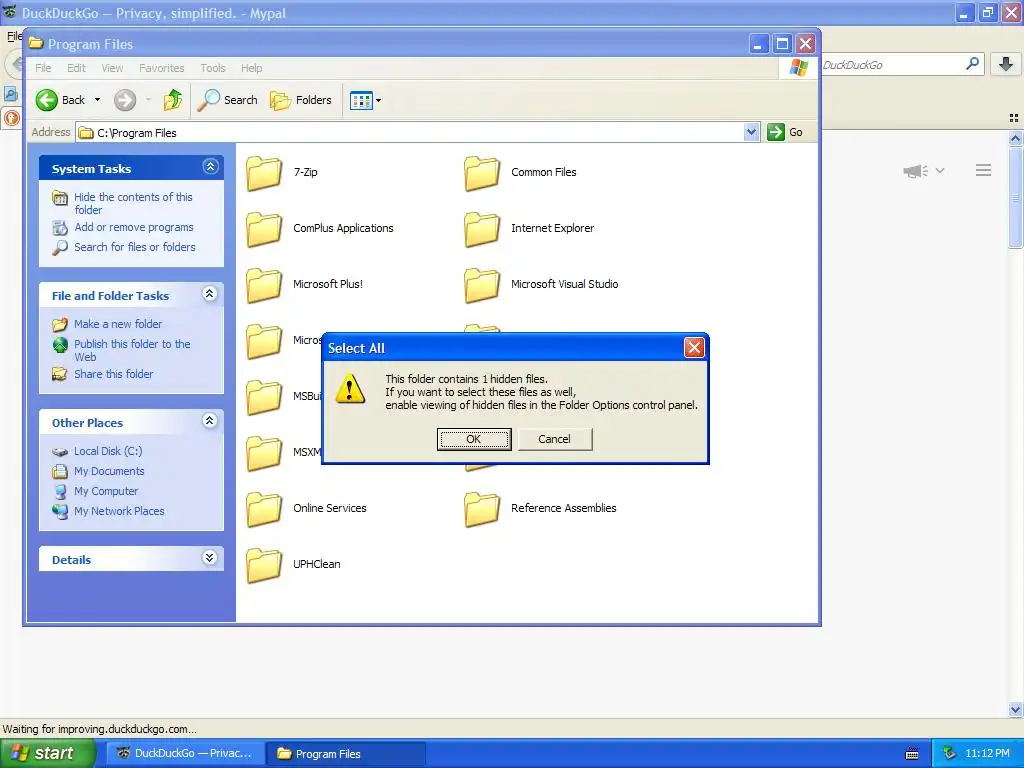Click the Mypal scrollbar down arrow
1024x768 pixels.
[x=1015, y=709]
